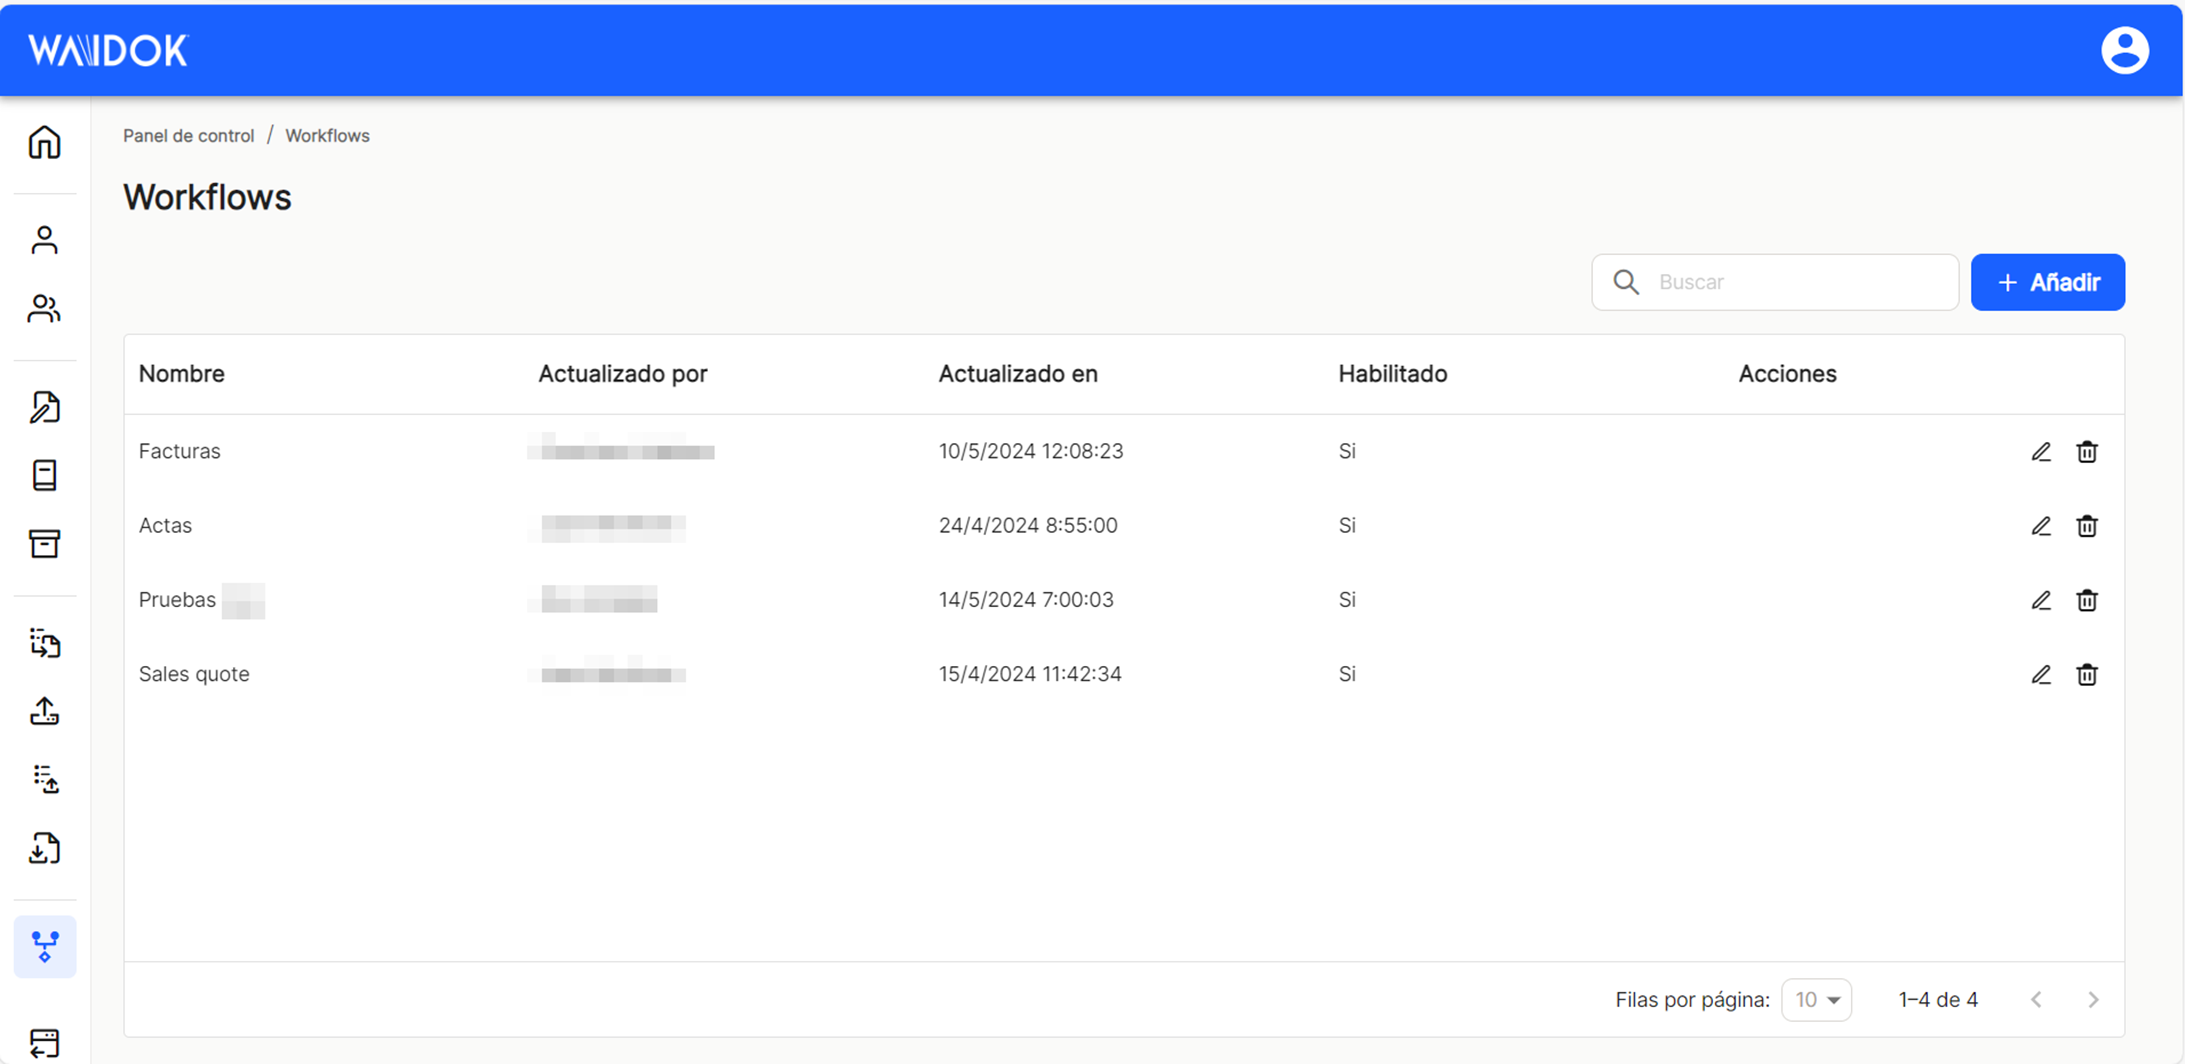Delete the Facturas workflow
This screenshot has height=1064, width=2185.
tap(2087, 452)
